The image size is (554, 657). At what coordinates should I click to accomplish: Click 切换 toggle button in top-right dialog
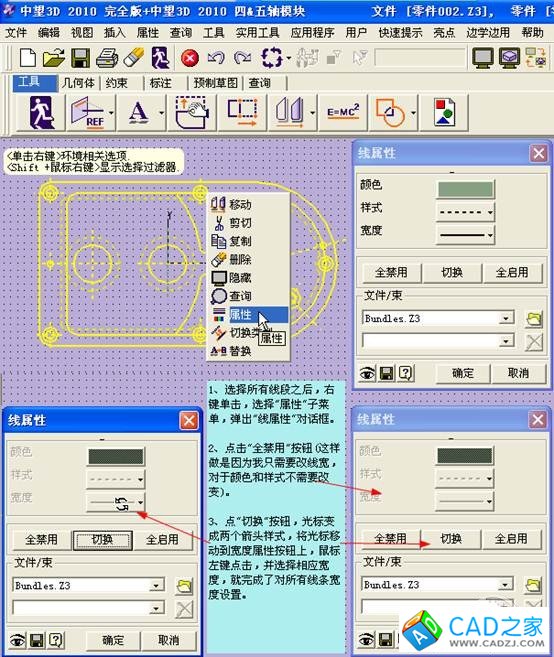point(452,272)
